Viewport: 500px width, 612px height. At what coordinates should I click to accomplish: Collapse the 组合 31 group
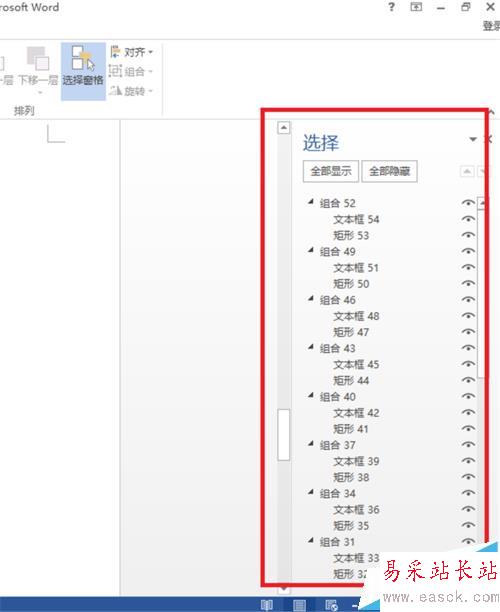[x=311, y=541]
